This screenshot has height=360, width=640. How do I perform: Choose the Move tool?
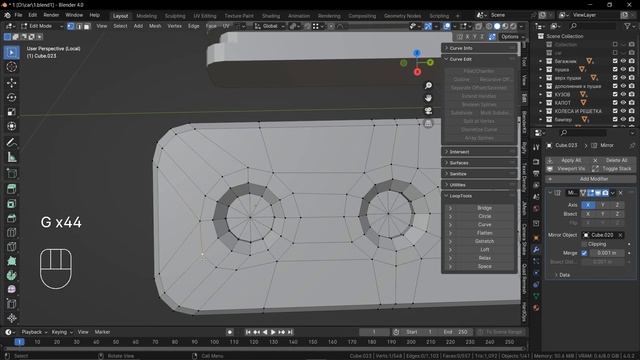pyautogui.click(x=11, y=83)
